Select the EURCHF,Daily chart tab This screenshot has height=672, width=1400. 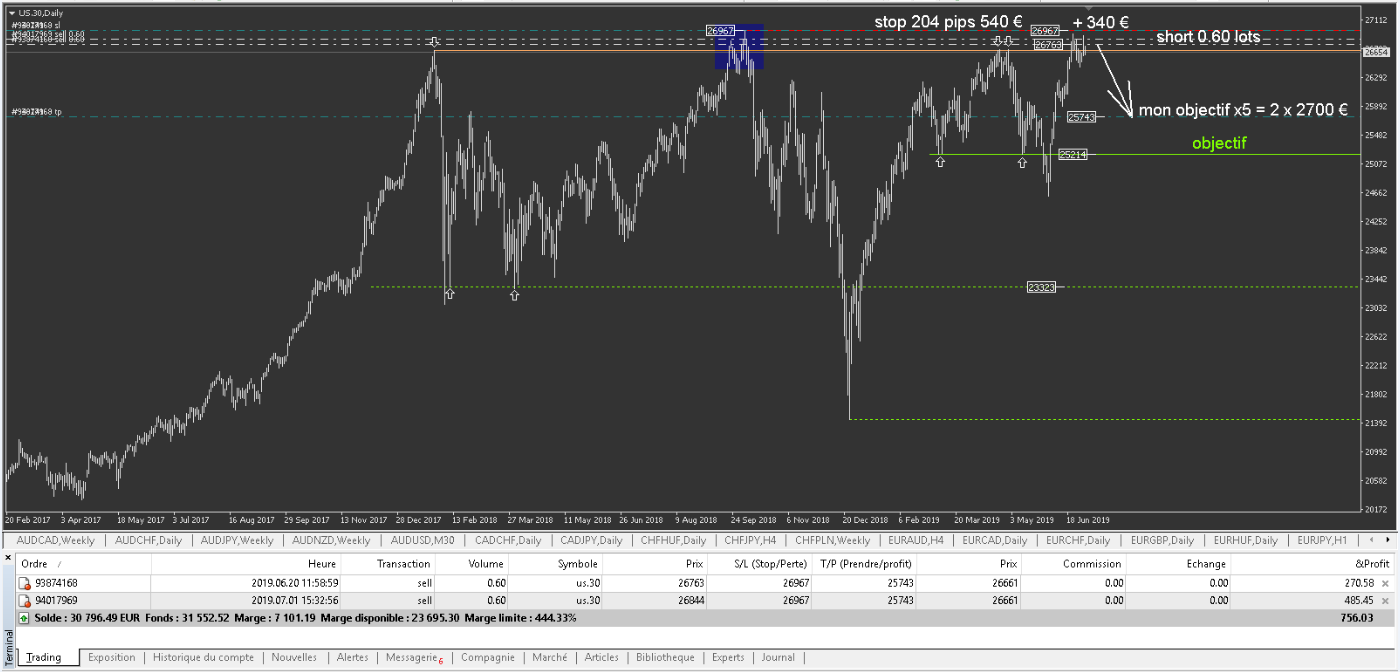click(1078, 541)
